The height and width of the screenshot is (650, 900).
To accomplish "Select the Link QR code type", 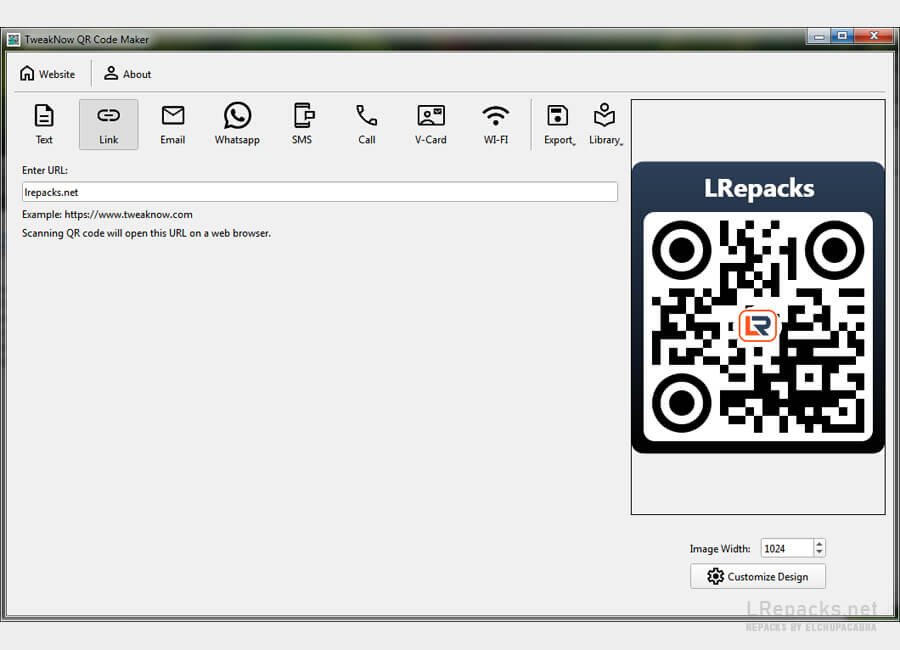I will (x=108, y=124).
